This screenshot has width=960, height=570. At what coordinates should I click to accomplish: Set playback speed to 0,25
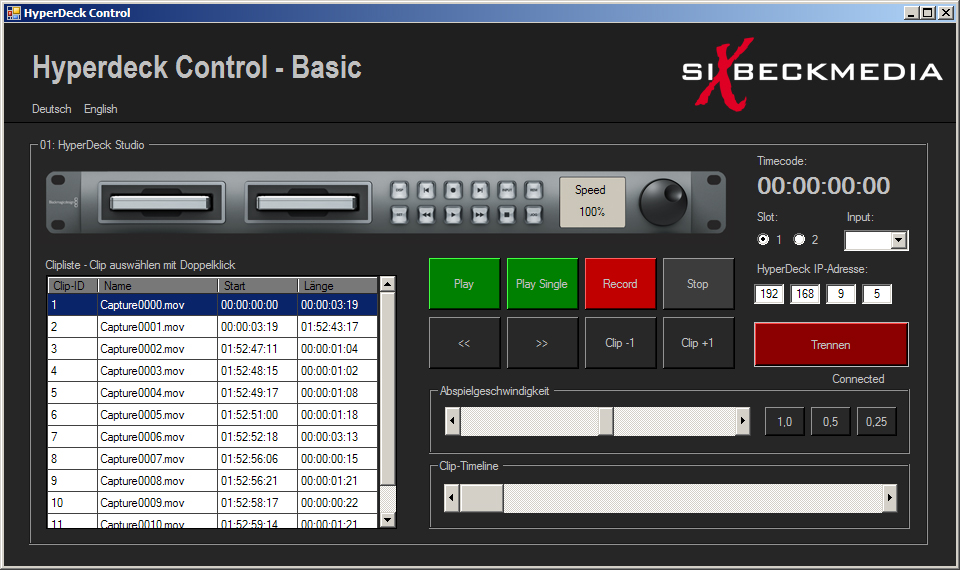(x=876, y=421)
